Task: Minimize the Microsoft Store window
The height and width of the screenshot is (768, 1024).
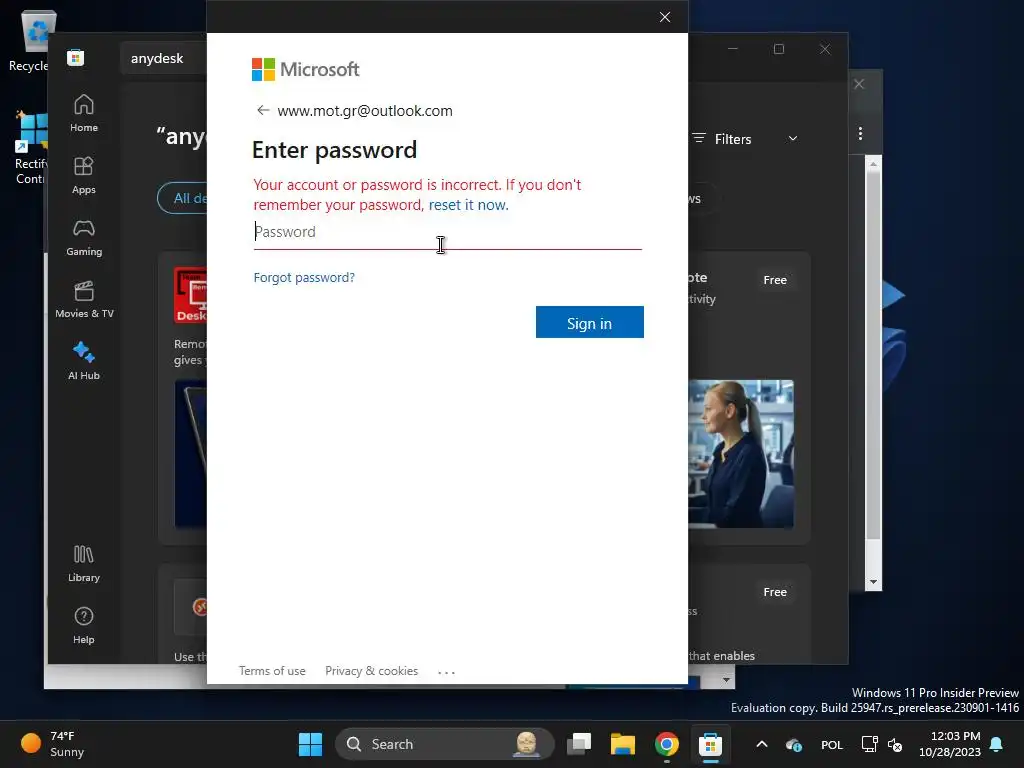Action: point(733,49)
